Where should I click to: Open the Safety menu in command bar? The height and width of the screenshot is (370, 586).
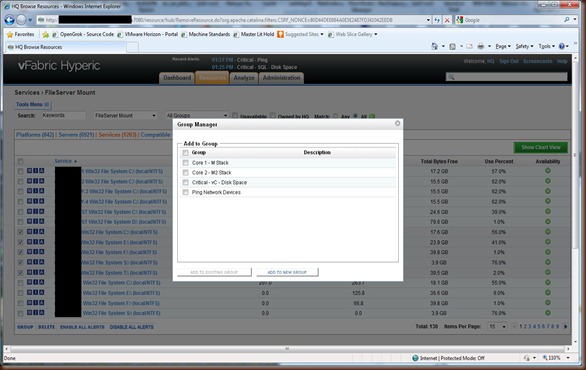pyautogui.click(x=524, y=46)
